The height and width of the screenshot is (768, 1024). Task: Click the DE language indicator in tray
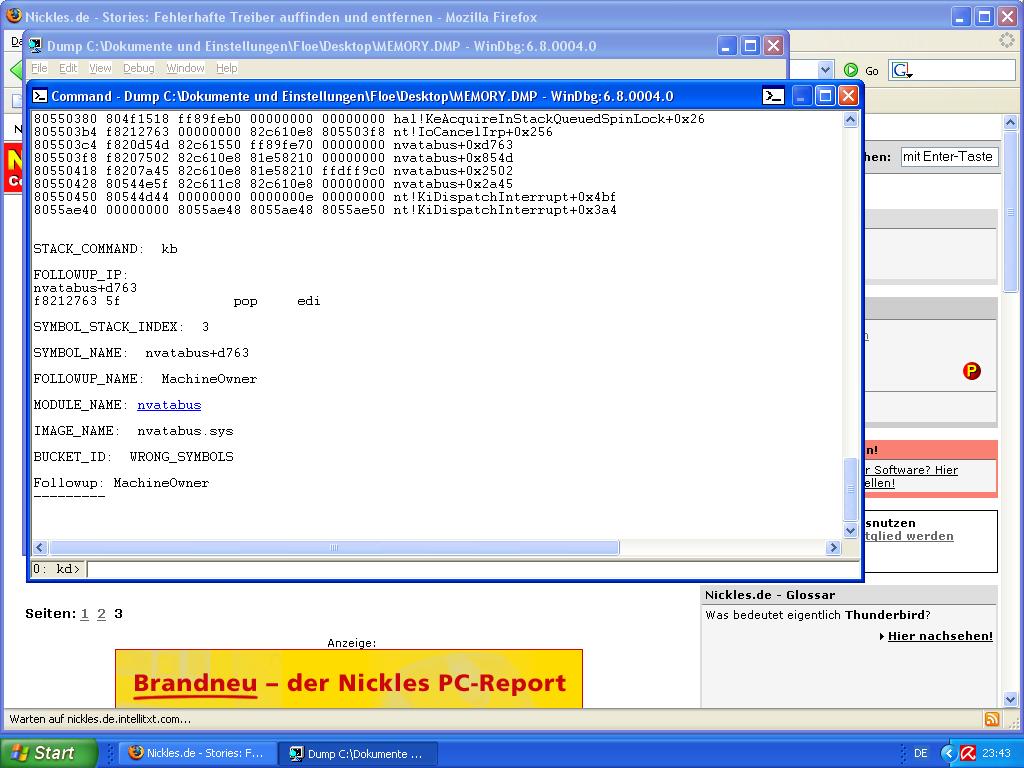coord(921,753)
